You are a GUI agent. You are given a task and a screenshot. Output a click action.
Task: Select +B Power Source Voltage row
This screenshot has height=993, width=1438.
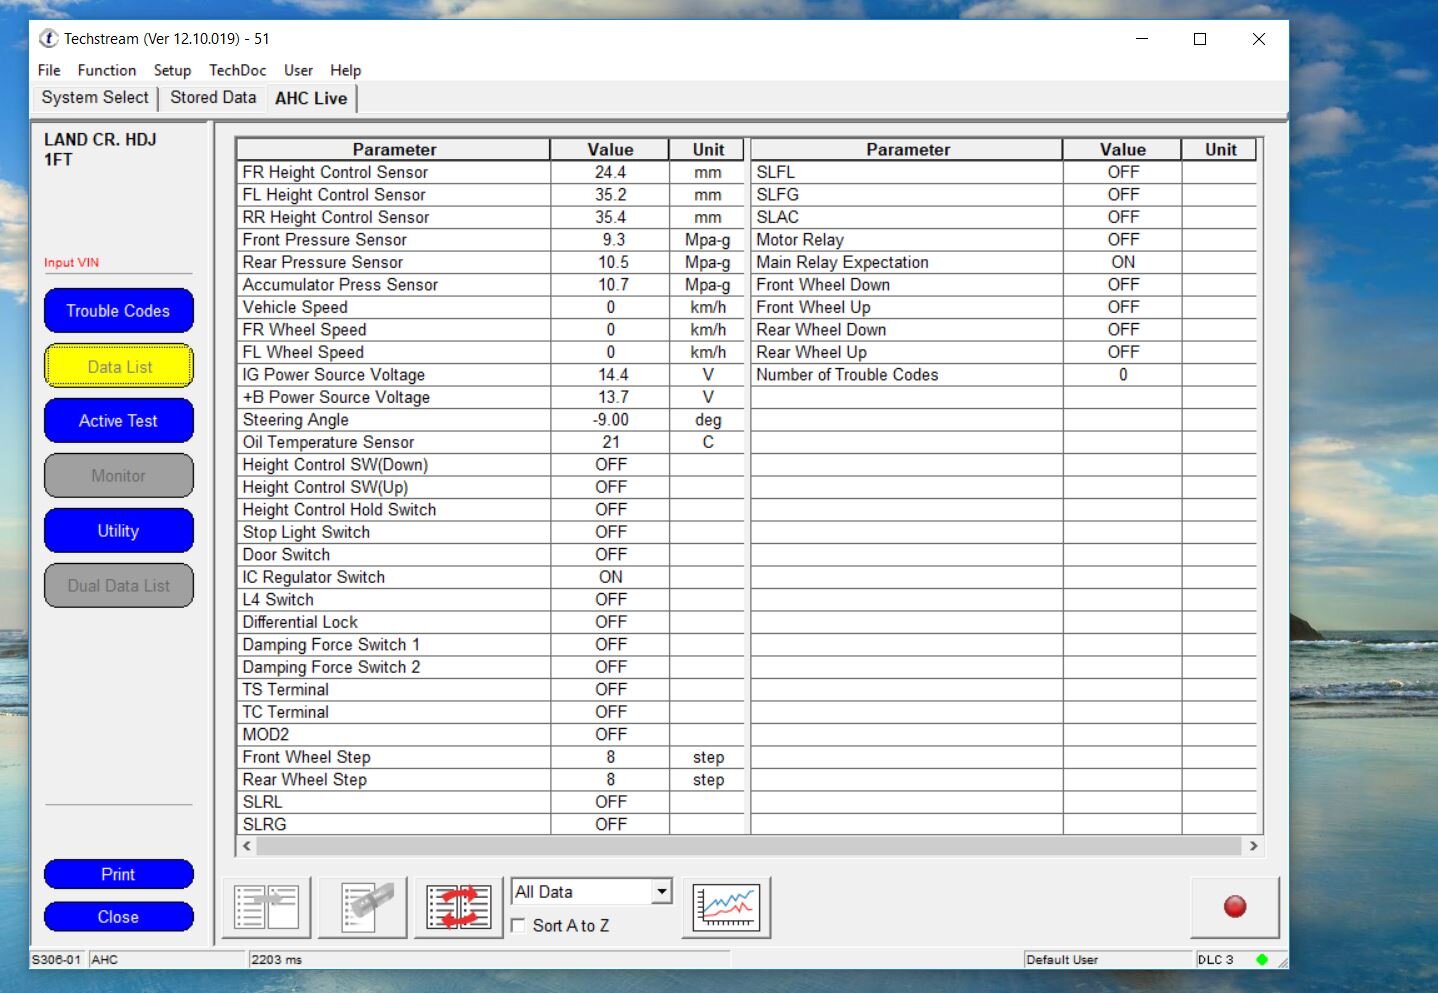[490, 397]
